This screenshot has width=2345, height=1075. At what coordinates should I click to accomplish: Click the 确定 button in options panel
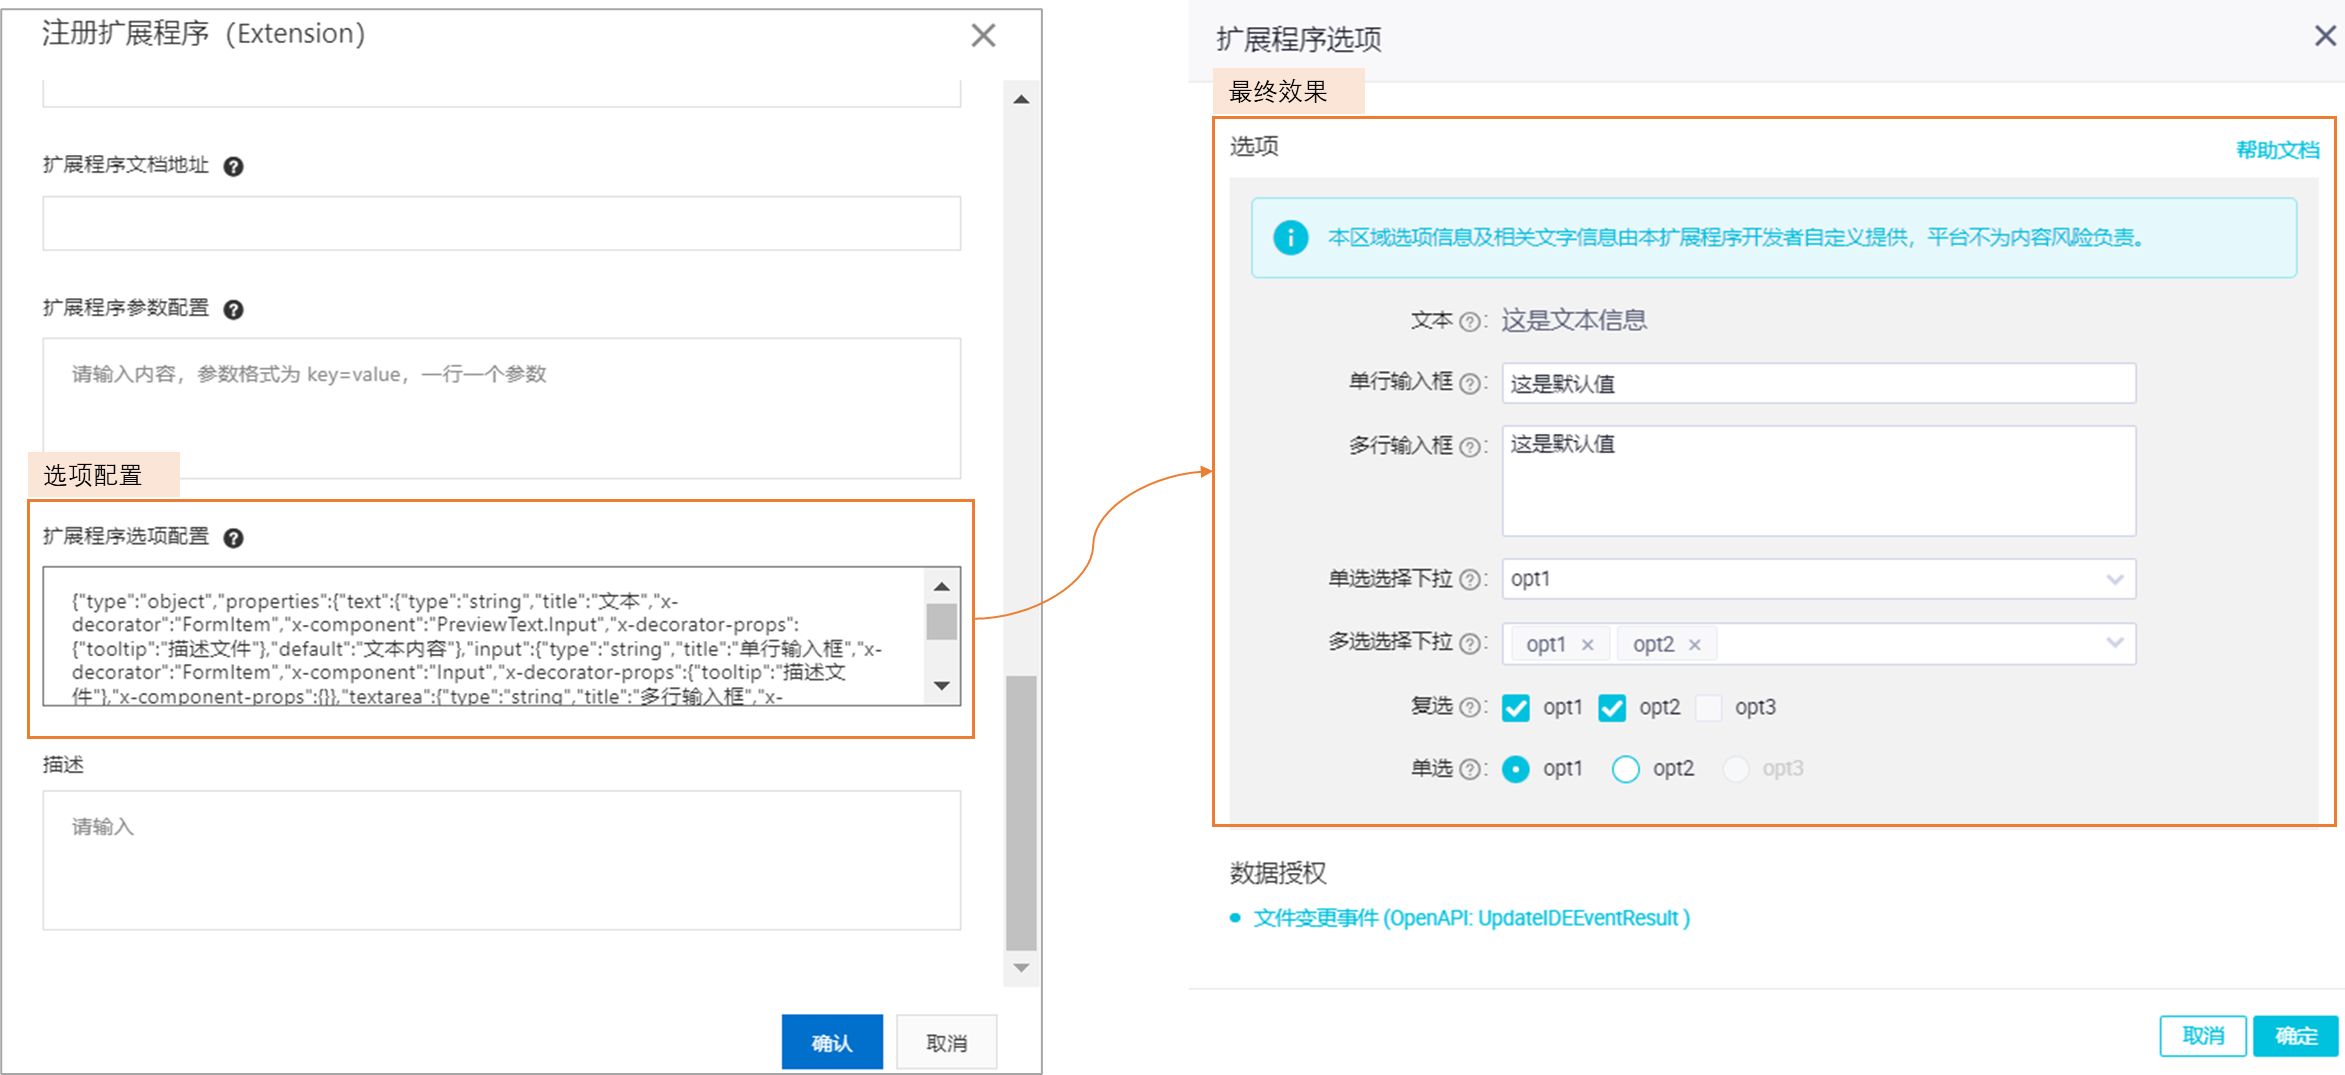coord(2296,1036)
